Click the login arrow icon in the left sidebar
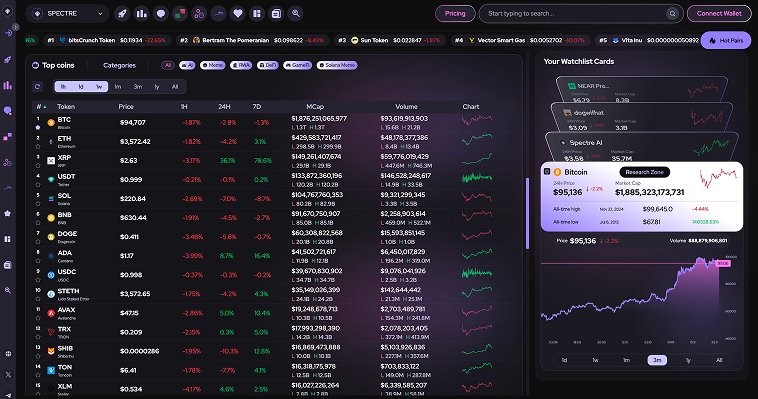This screenshot has width=758, height=399. point(8,33)
